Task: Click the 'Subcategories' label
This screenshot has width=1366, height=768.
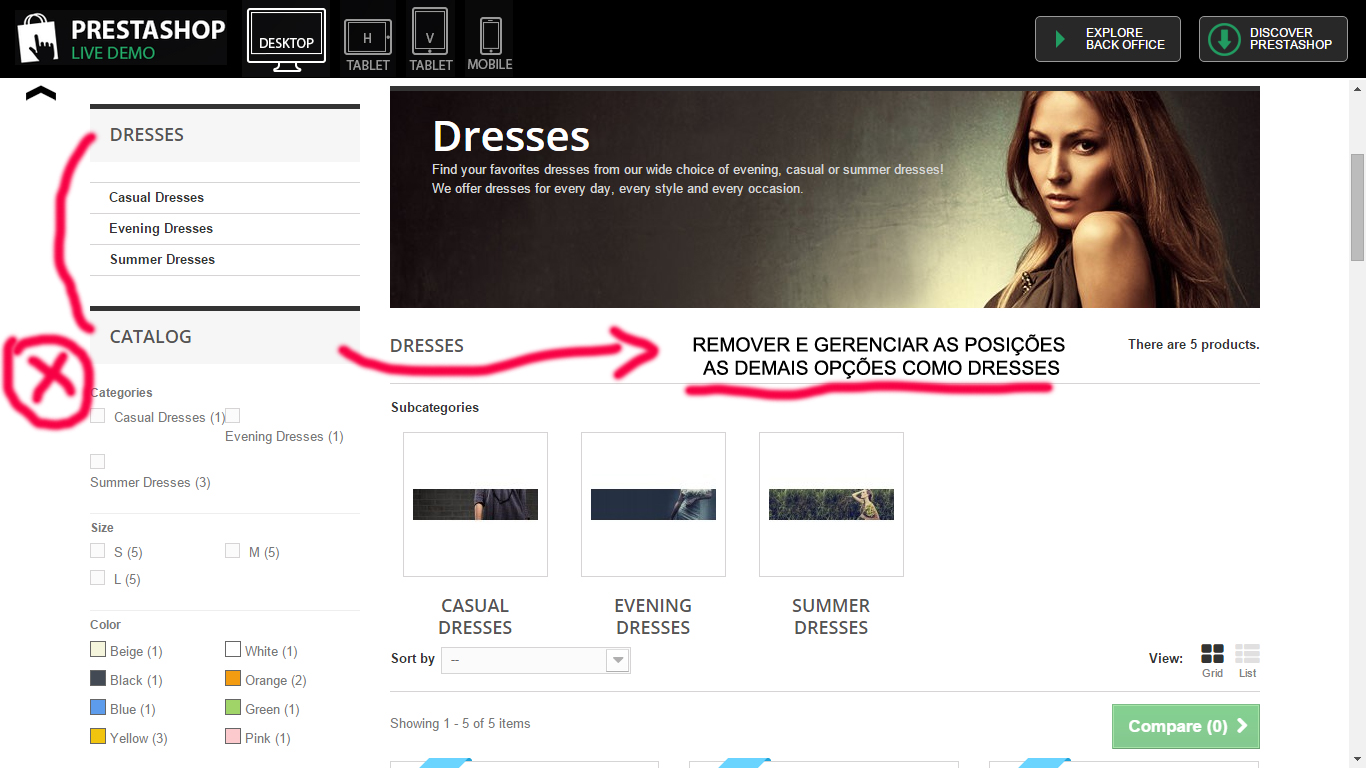Action: [435, 408]
